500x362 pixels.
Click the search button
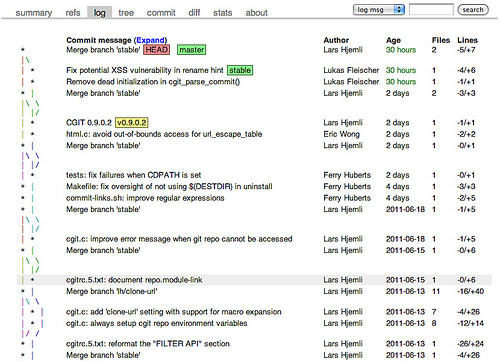pos(473,10)
